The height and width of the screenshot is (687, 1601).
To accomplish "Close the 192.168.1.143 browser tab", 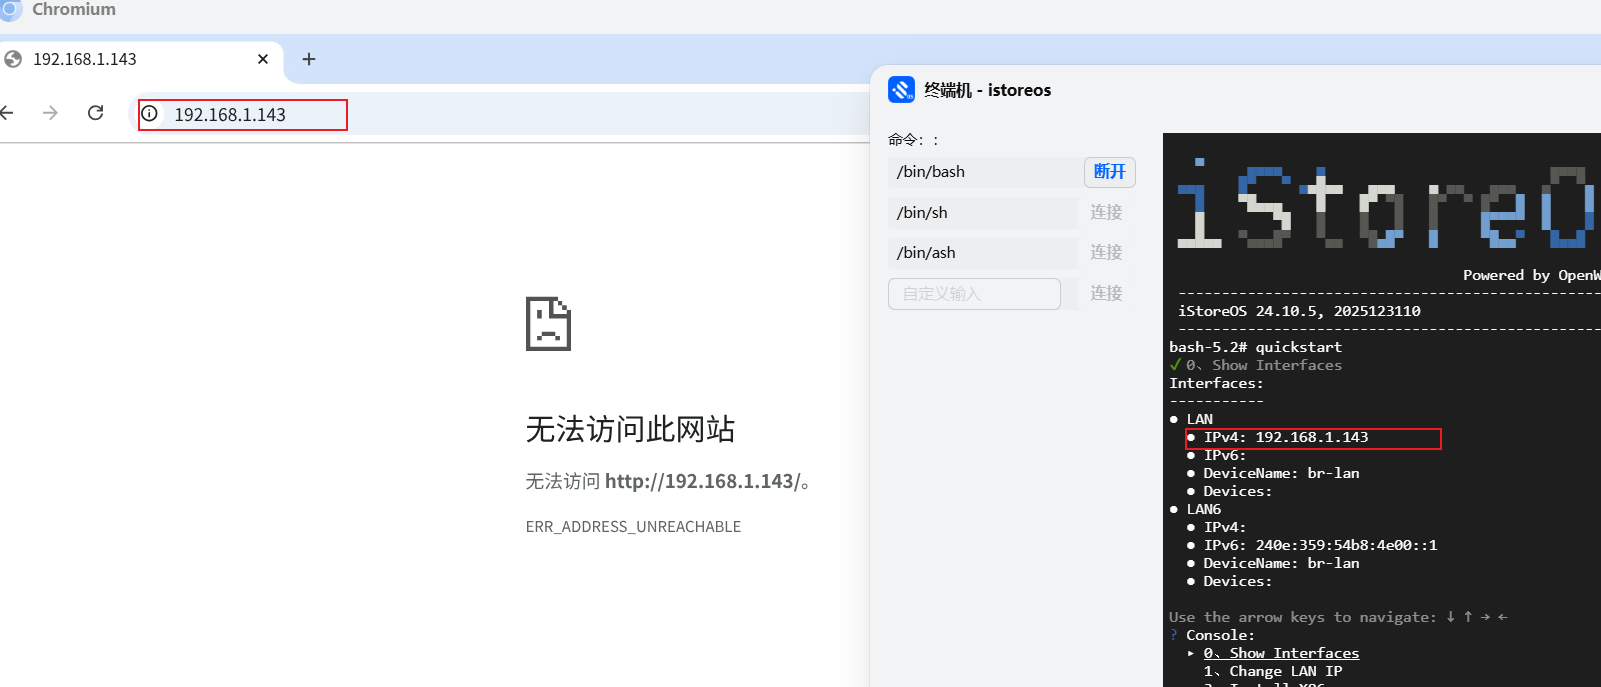I will click(x=263, y=59).
